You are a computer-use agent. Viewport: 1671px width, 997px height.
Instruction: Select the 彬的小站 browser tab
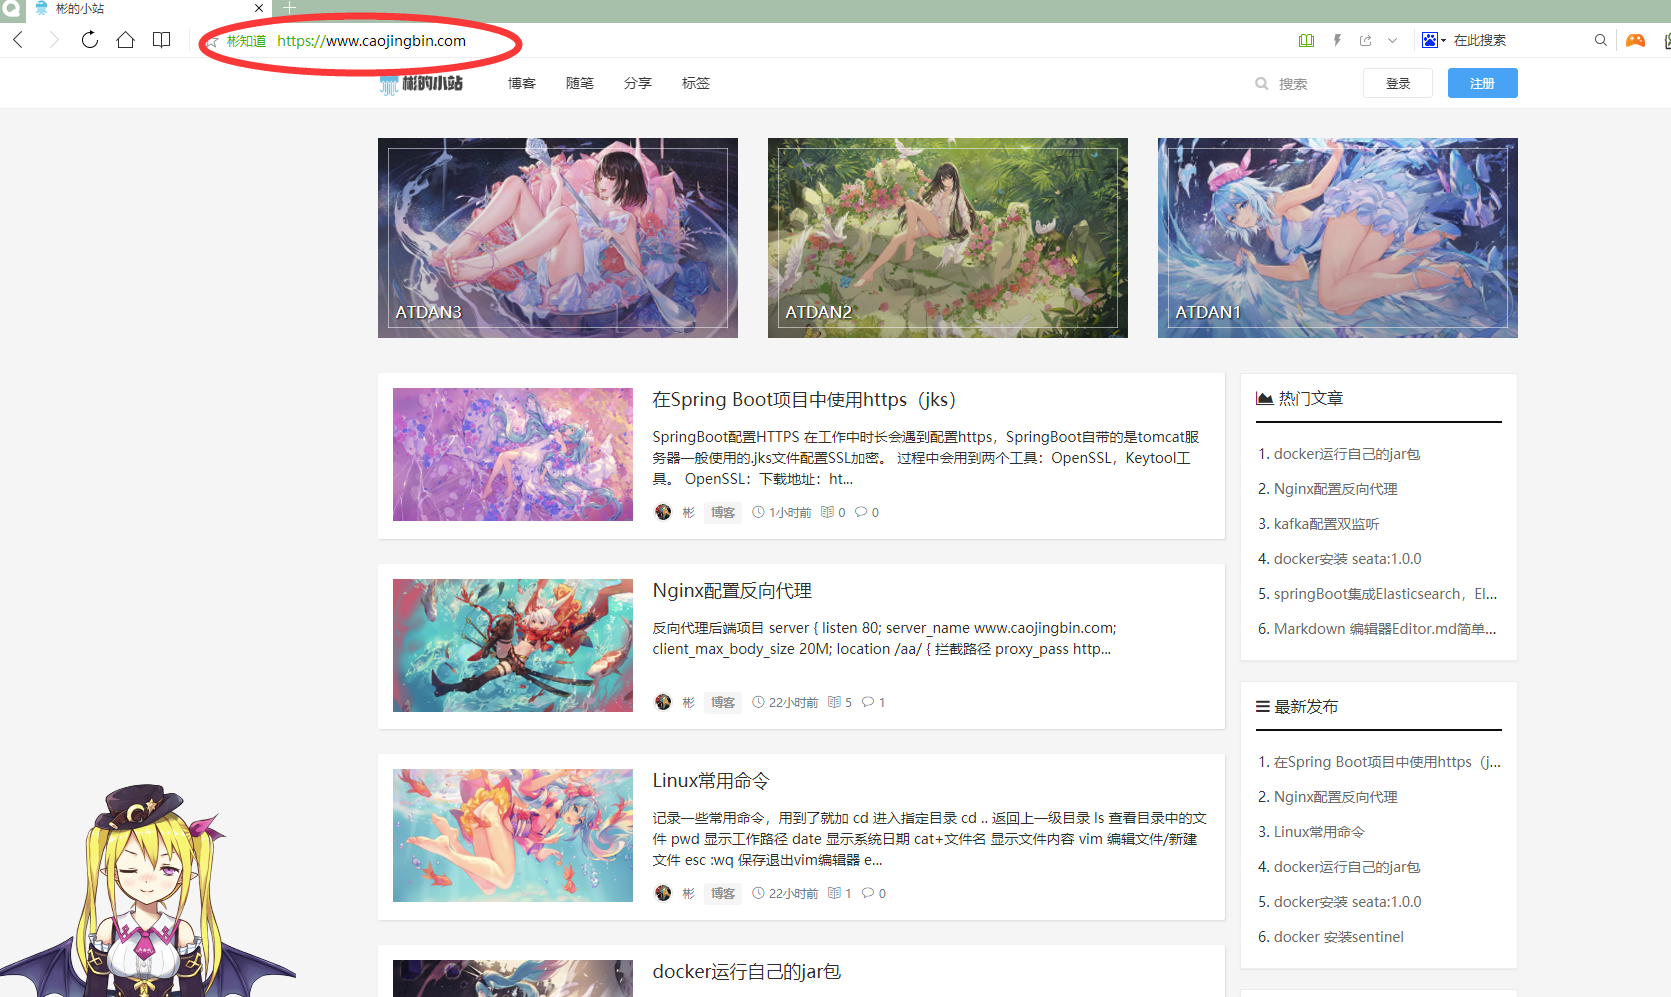pos(148,8)
